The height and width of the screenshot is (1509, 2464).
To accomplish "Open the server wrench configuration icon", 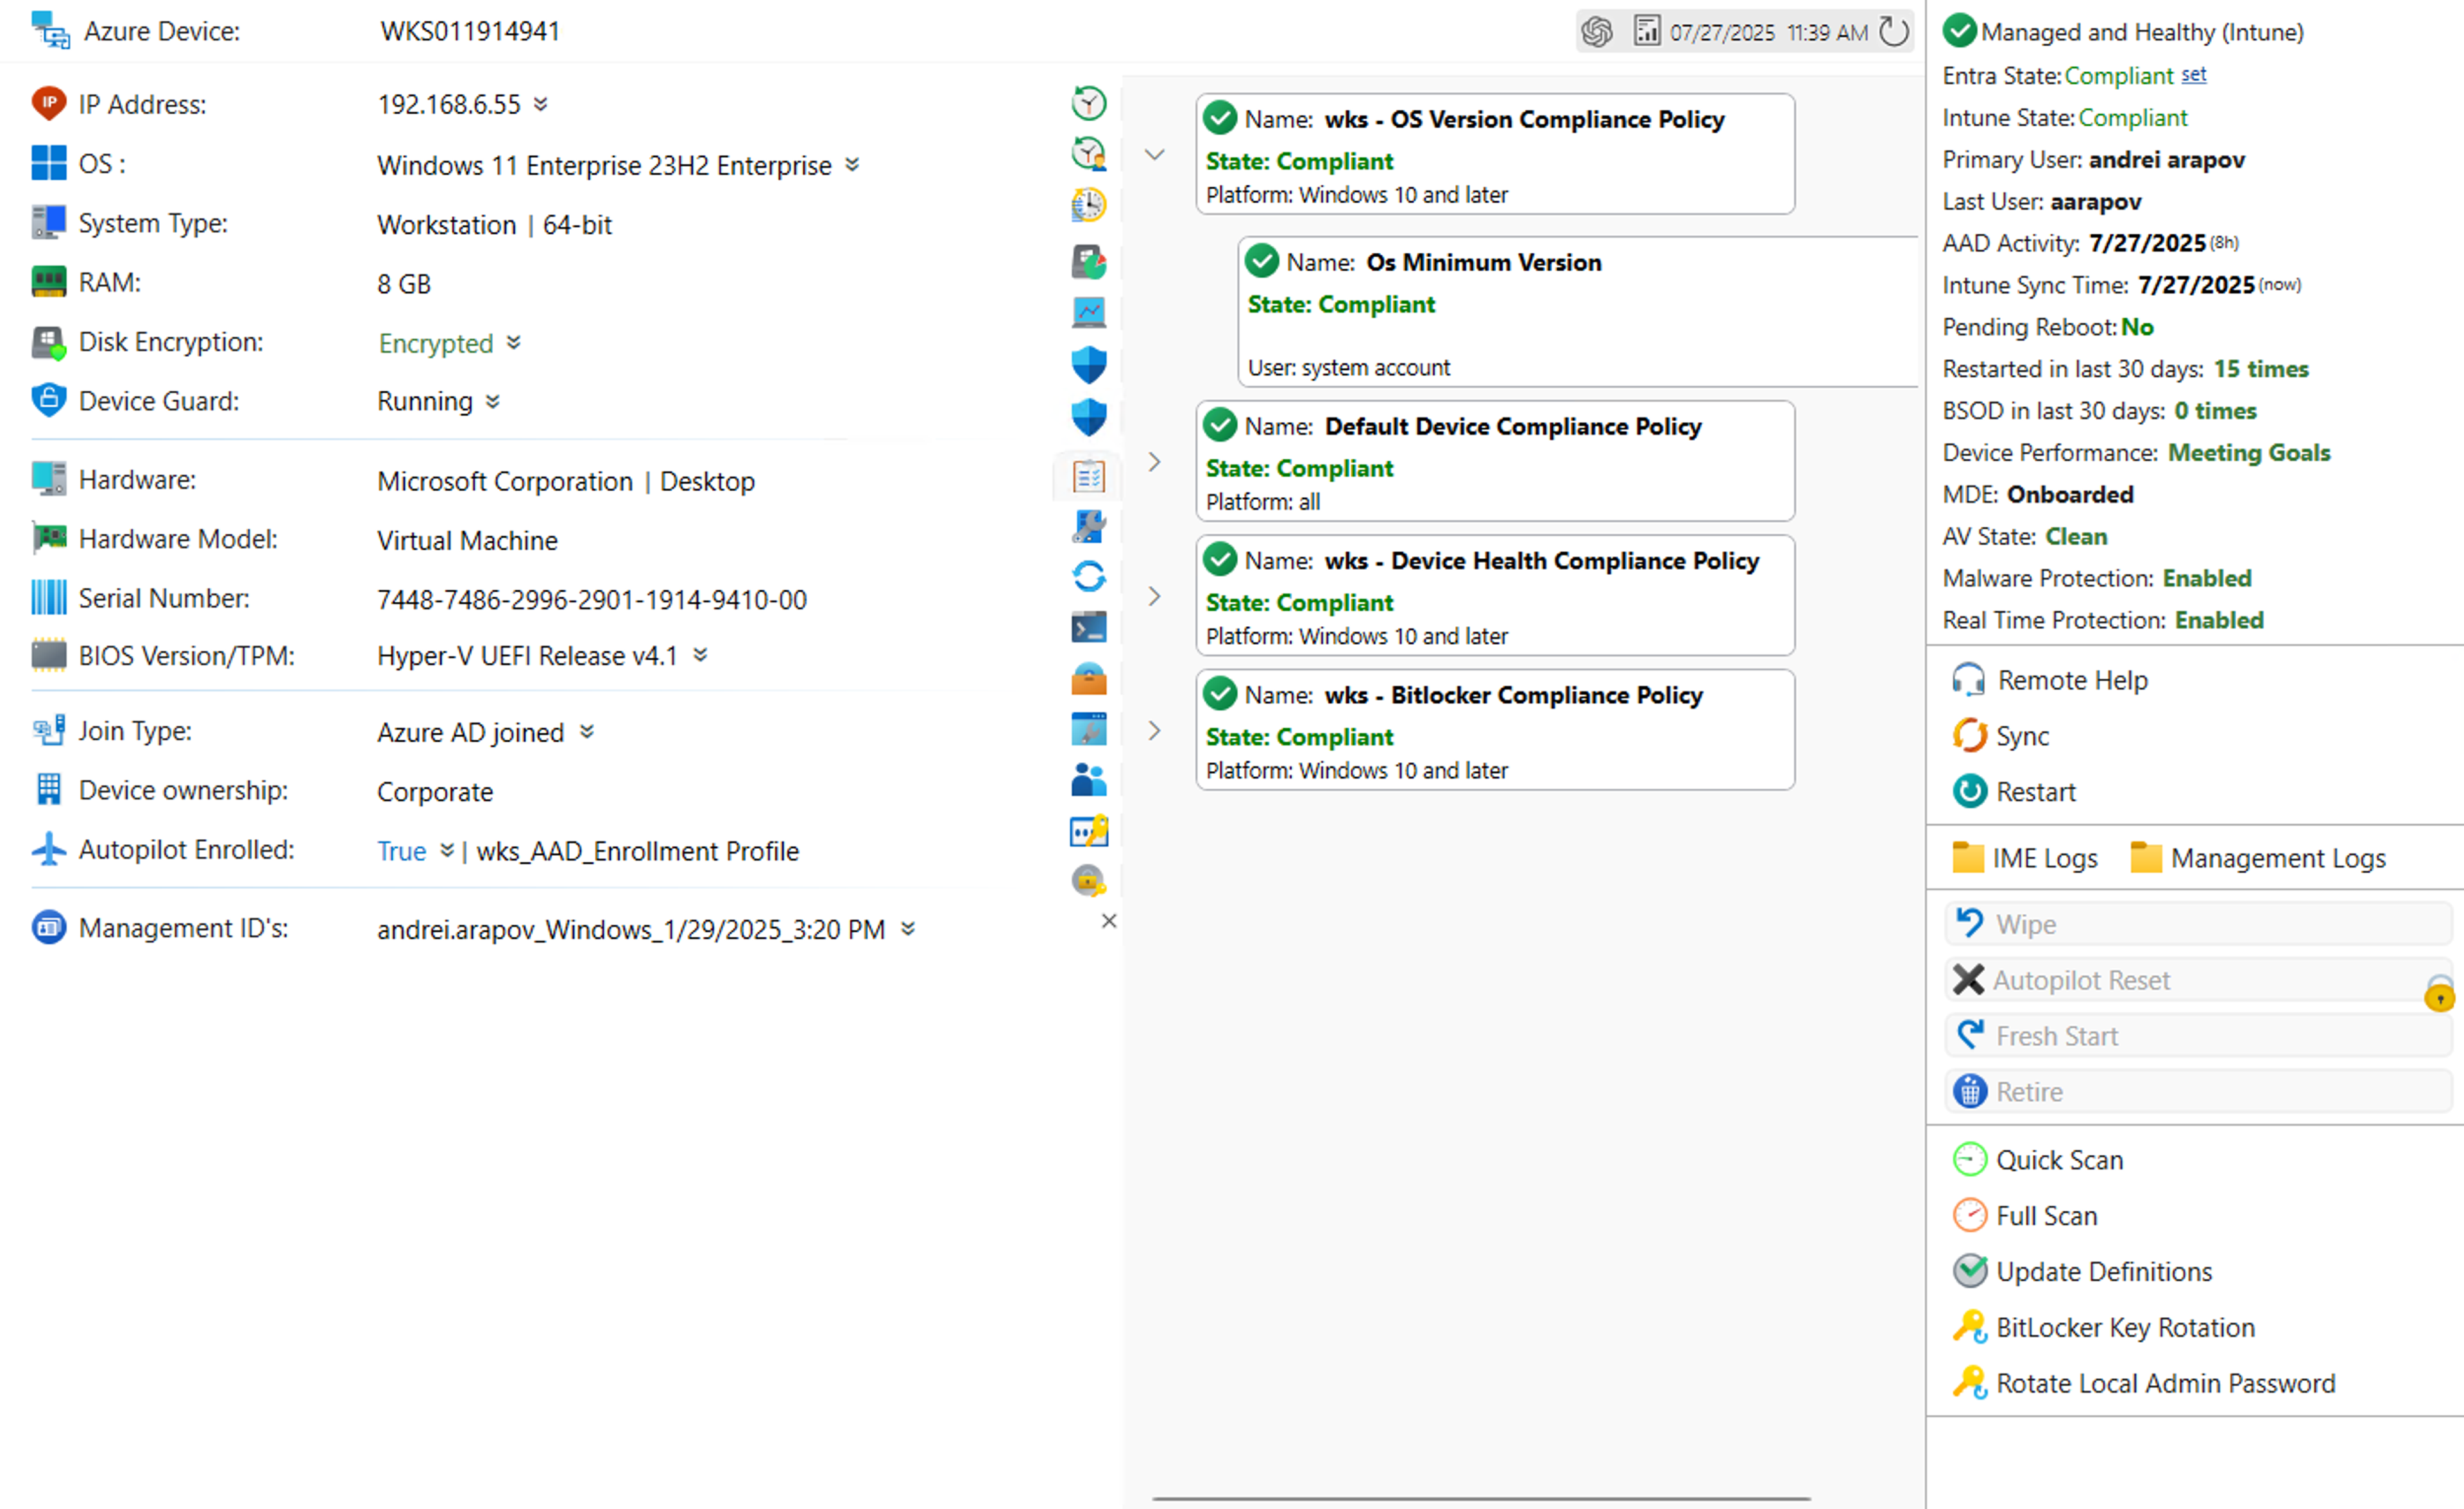I will click(x=1088, y=526).
